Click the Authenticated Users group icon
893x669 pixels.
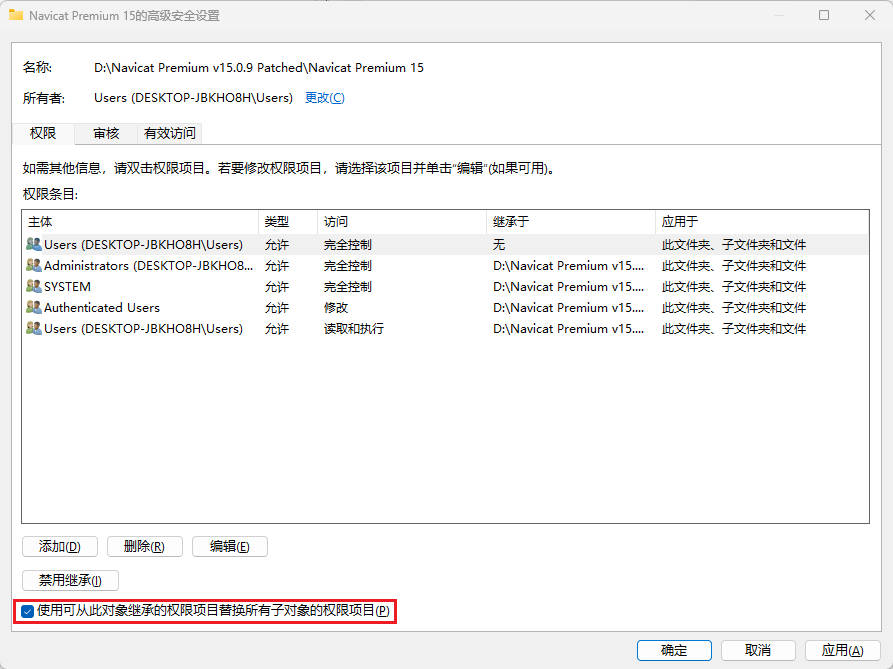coord(32,307)
